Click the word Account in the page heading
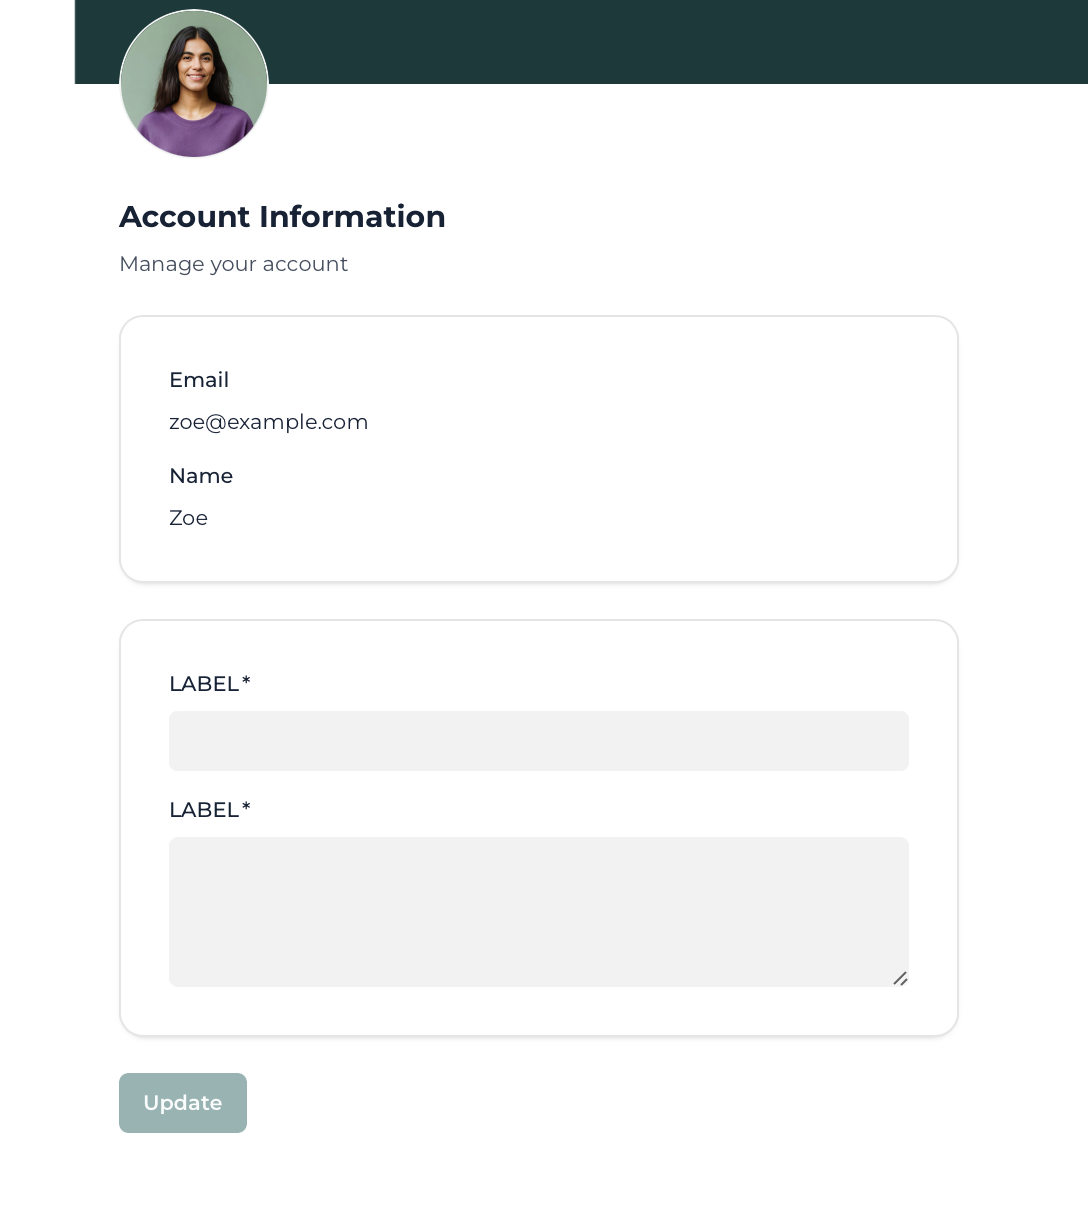 (x=185, y=217)
